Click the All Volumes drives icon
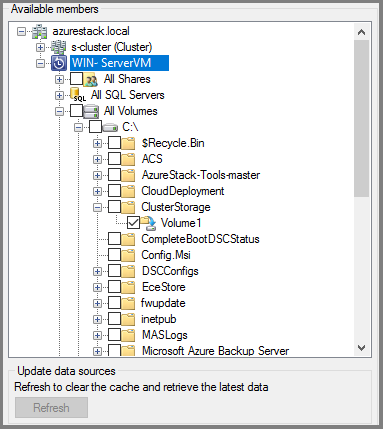Image resolution: width=383 pixels, height=429 pixels. (91, 111)
